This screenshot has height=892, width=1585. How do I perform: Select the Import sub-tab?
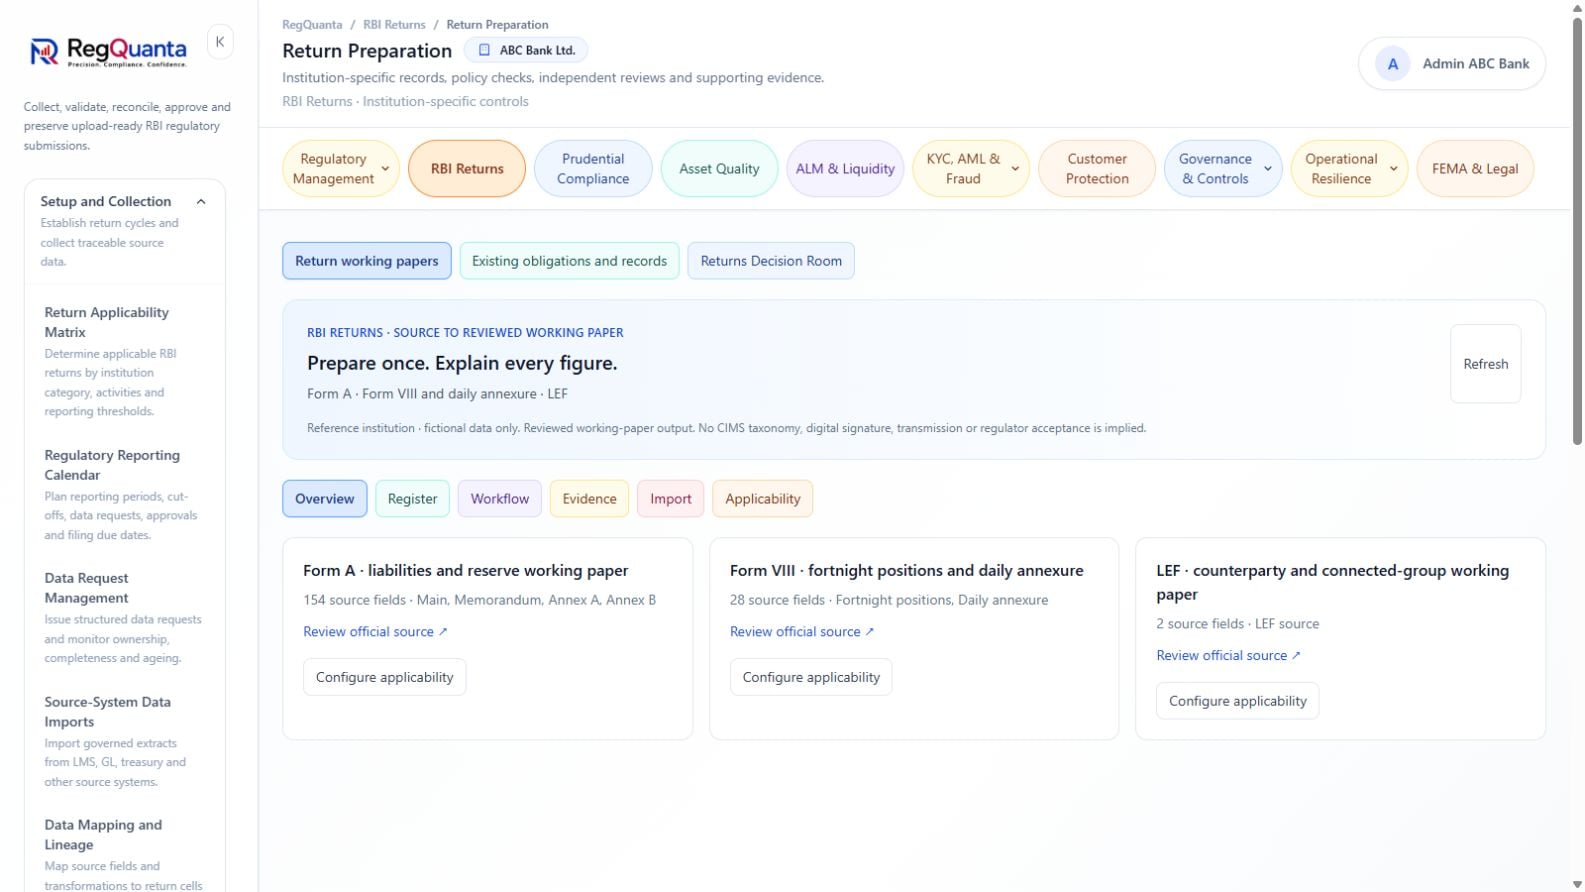pos(671,499)
